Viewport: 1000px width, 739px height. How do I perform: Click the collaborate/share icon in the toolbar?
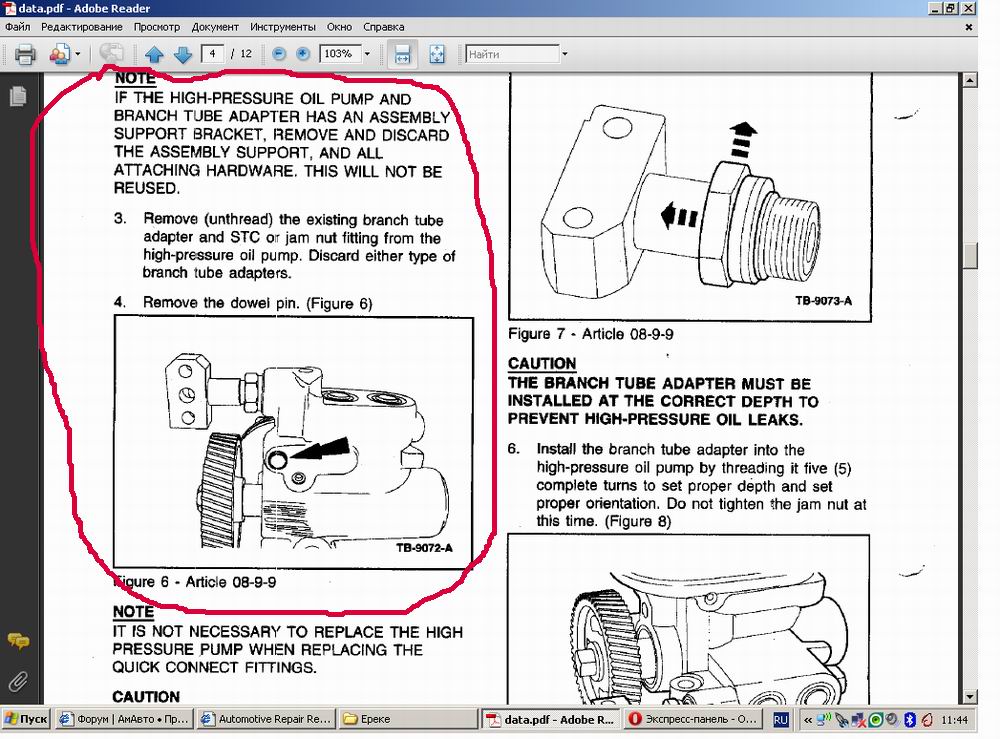[58, 54]
